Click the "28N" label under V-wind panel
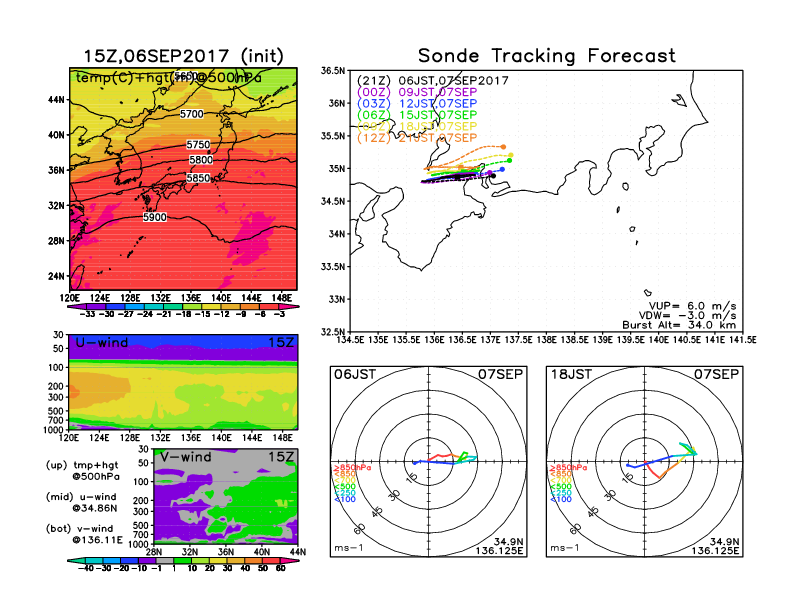Image resolution: width=792 pixels, height=612 pixels. click(154, 552)
